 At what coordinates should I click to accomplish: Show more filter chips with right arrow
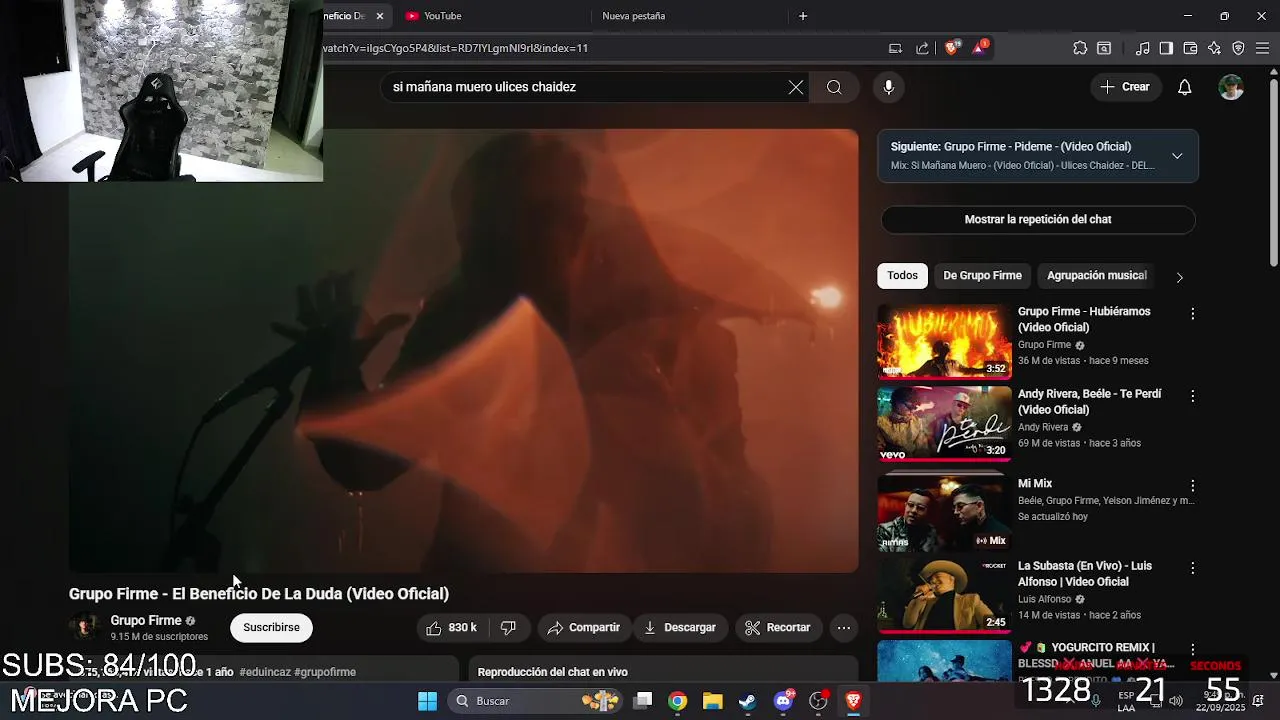(1179, 277)
